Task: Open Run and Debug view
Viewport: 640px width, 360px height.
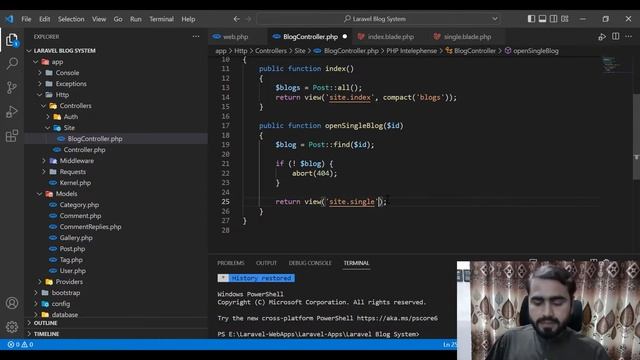Action: [12, 111]
